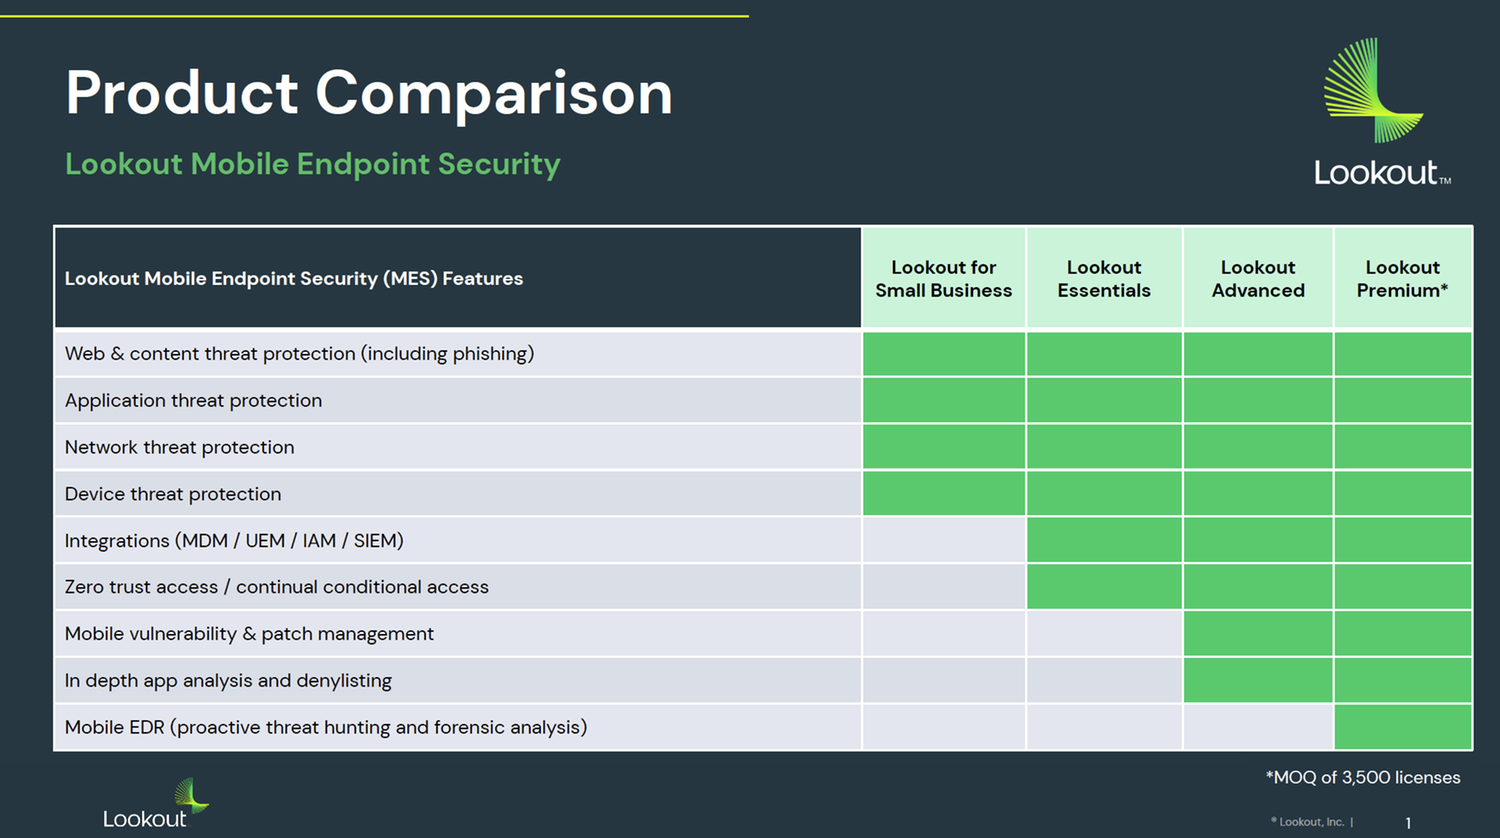Click the Lookout logo in the footer
This screenshot has width=1500, height=838.
pyautogui.click(x=156, y=804)
